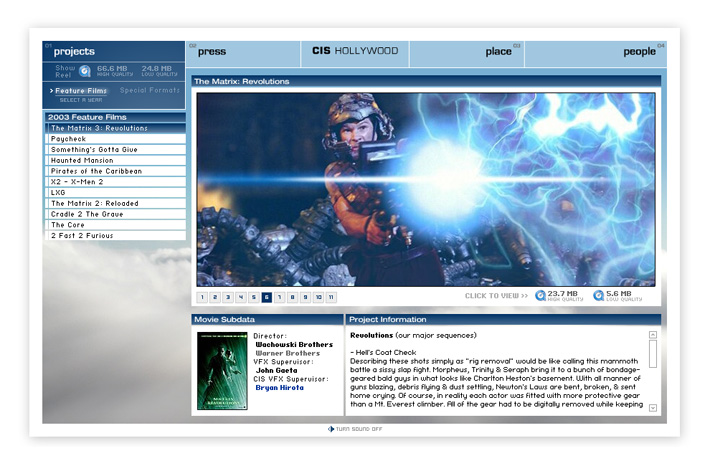Go to image page 8
The width and height of the screenshot is (710, 466).
pos(293,297)
